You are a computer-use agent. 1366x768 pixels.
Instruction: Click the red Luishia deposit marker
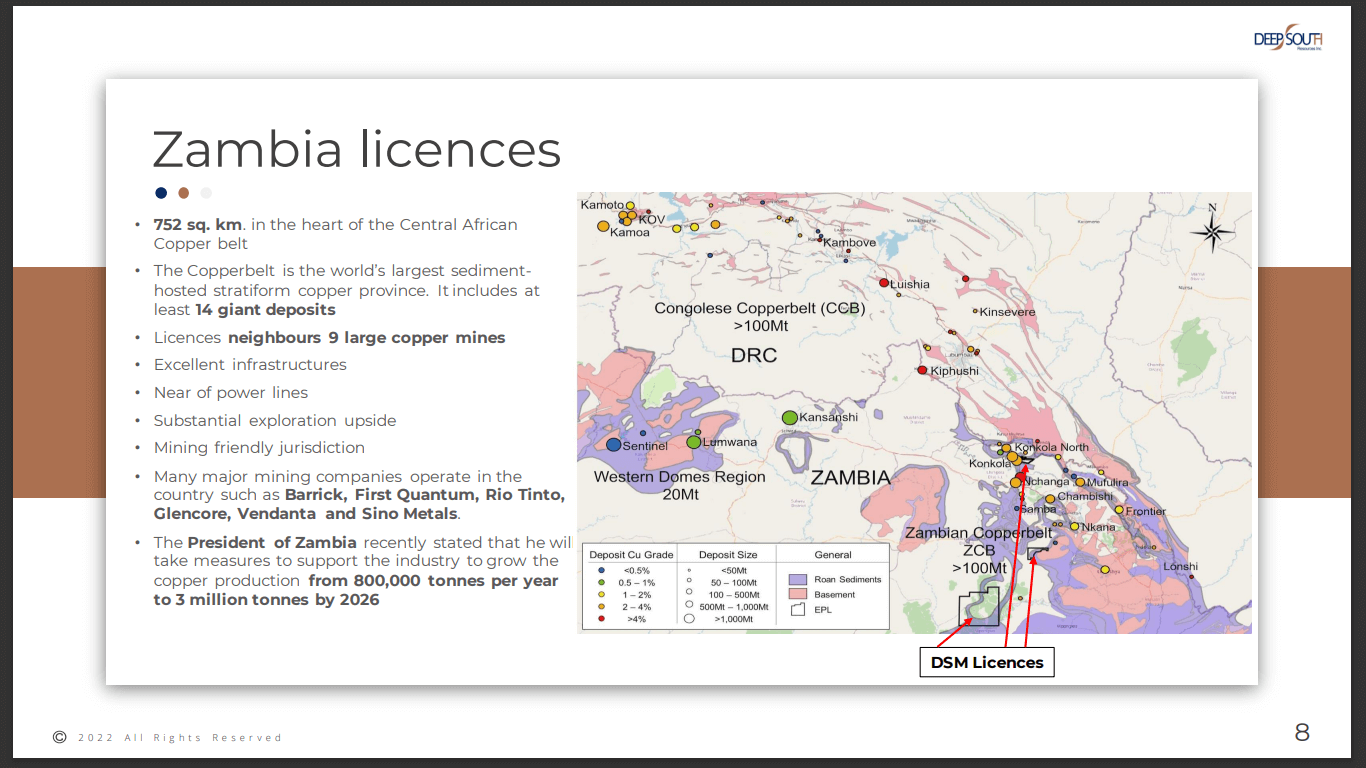pos(884,283)
